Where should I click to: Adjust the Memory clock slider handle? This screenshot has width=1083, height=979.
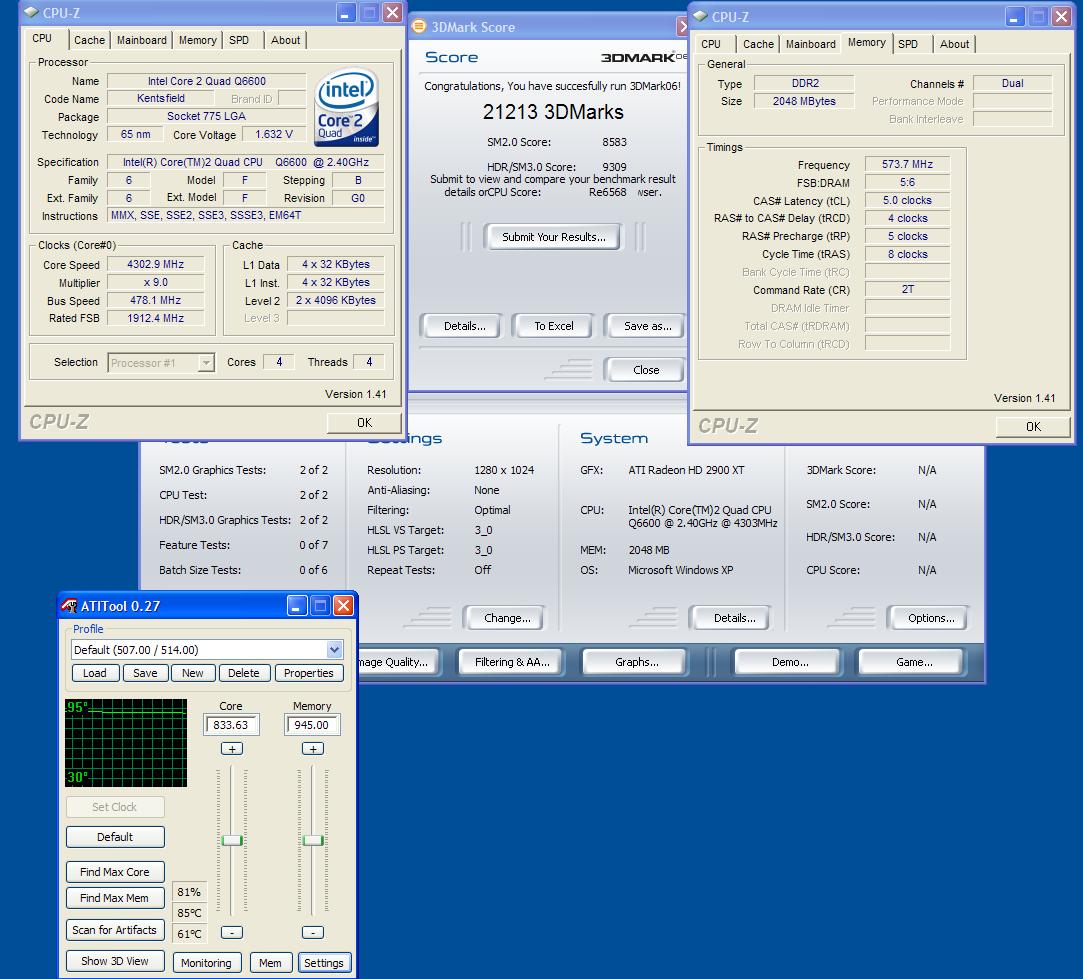[x=313, y=840]
